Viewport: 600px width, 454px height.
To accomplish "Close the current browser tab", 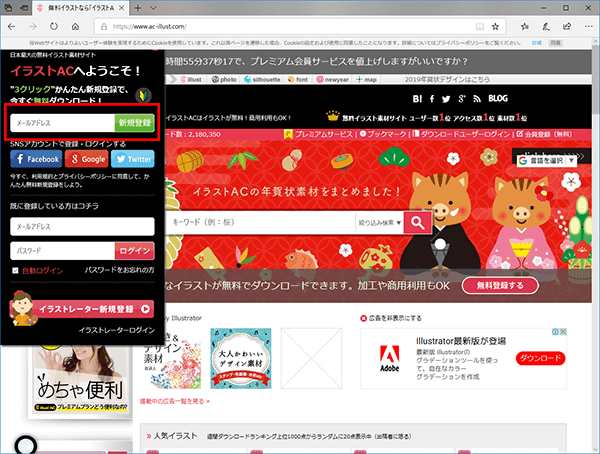I will coord(122,8).
